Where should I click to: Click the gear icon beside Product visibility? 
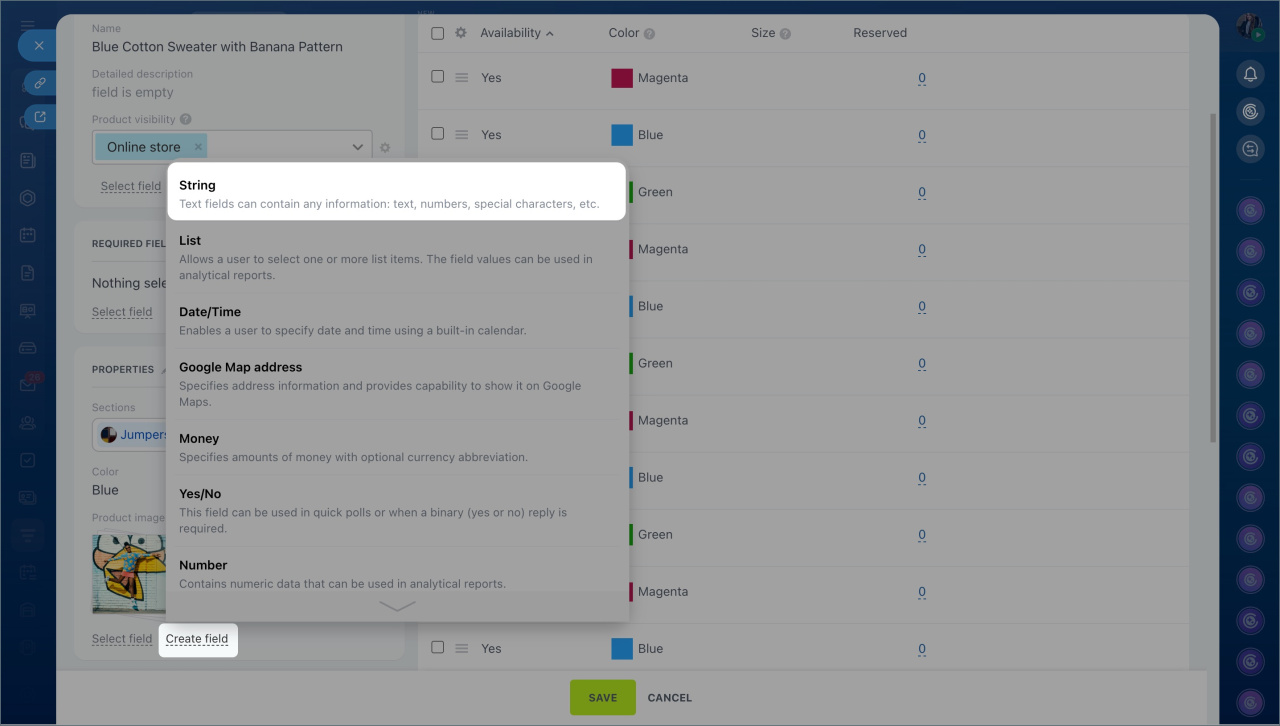click(x=385, y=148)
